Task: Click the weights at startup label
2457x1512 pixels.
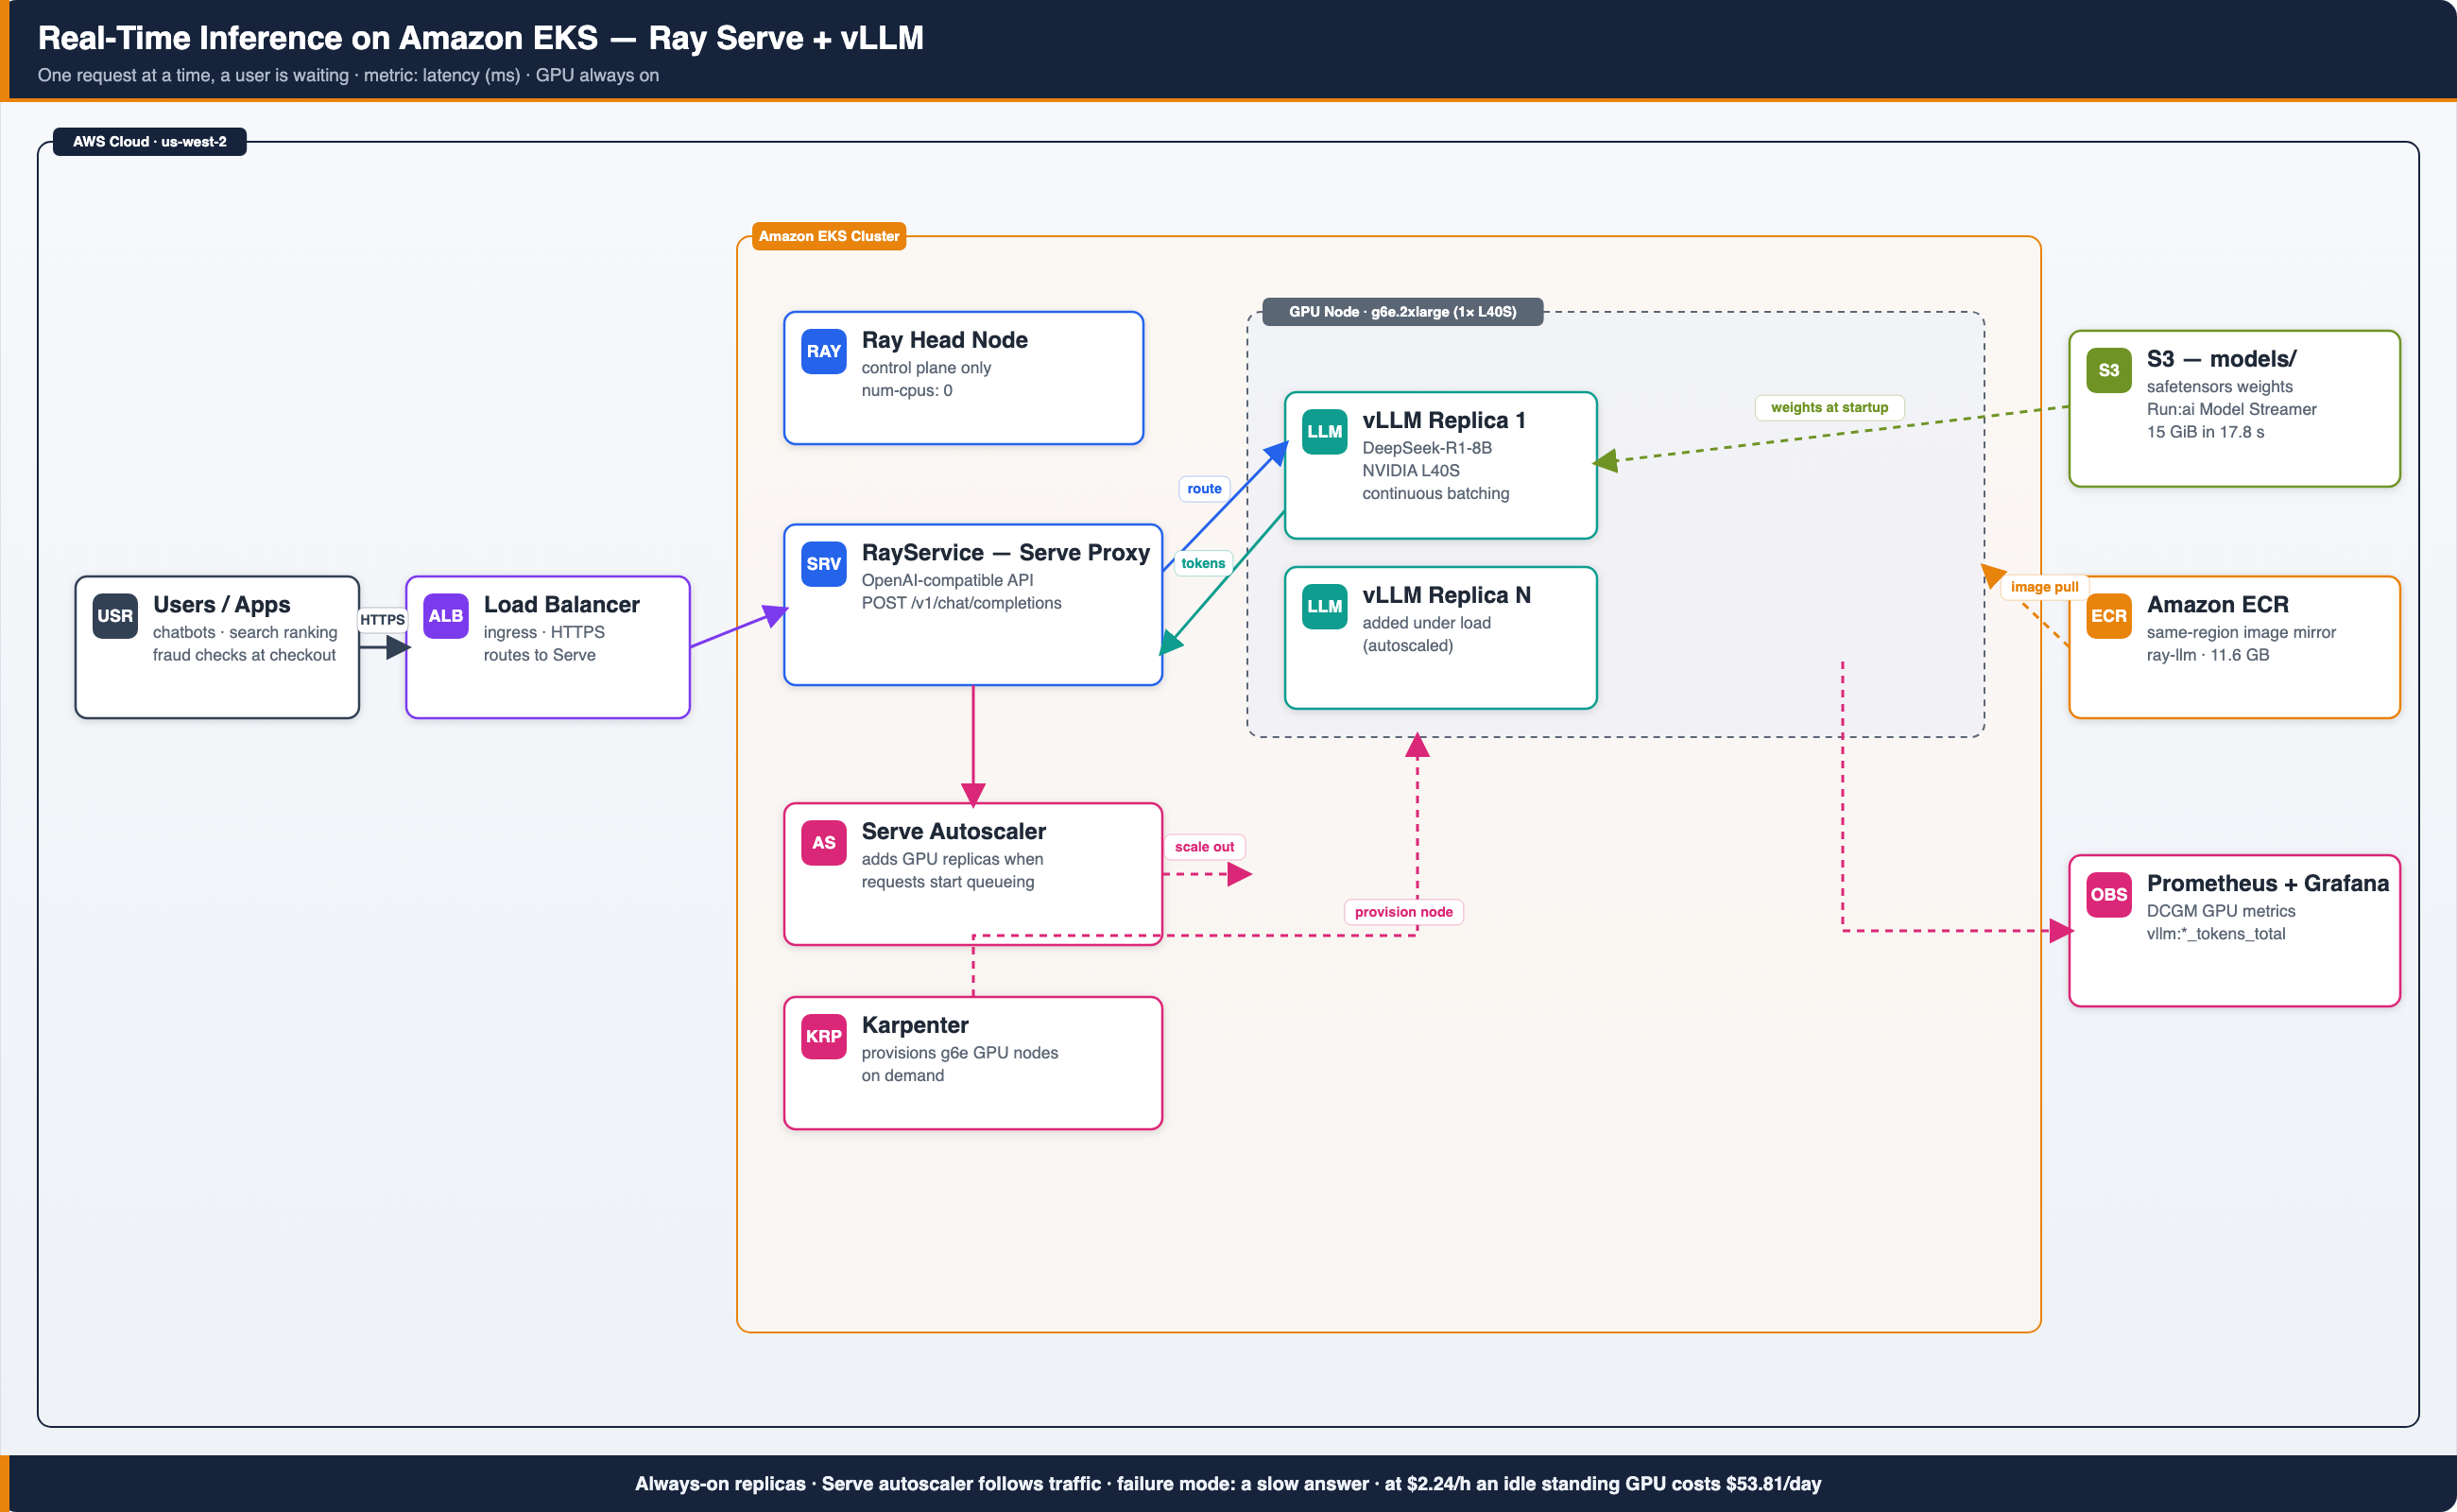Action: pyautogui.click(x=1829, y=407)
